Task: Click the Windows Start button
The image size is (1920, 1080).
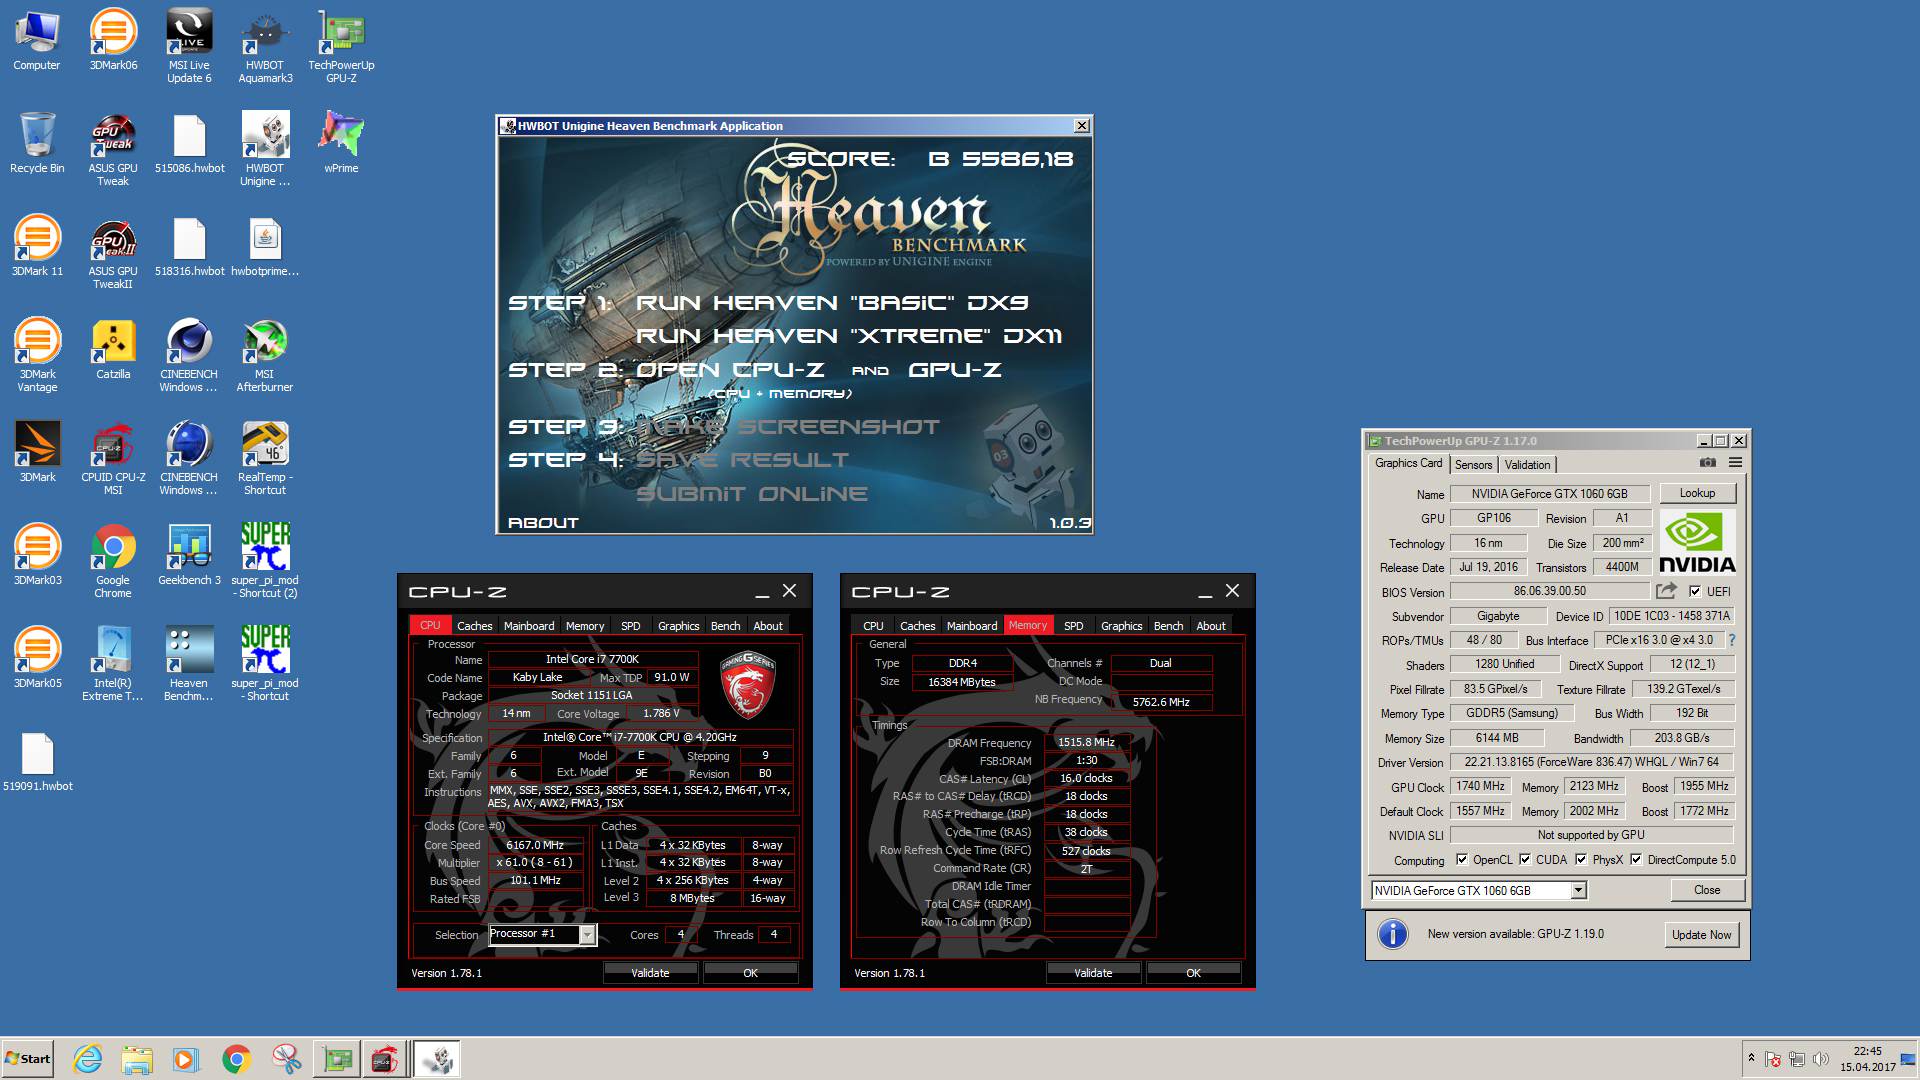Action: point(28,1059)
